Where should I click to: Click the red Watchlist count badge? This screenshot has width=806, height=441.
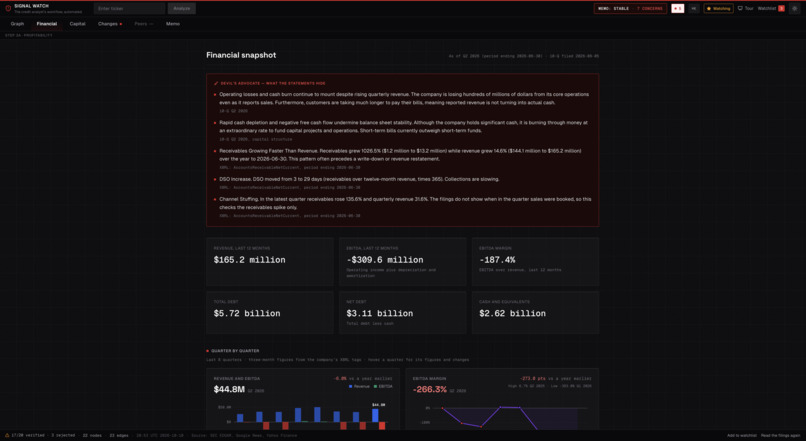pos(781,8)
